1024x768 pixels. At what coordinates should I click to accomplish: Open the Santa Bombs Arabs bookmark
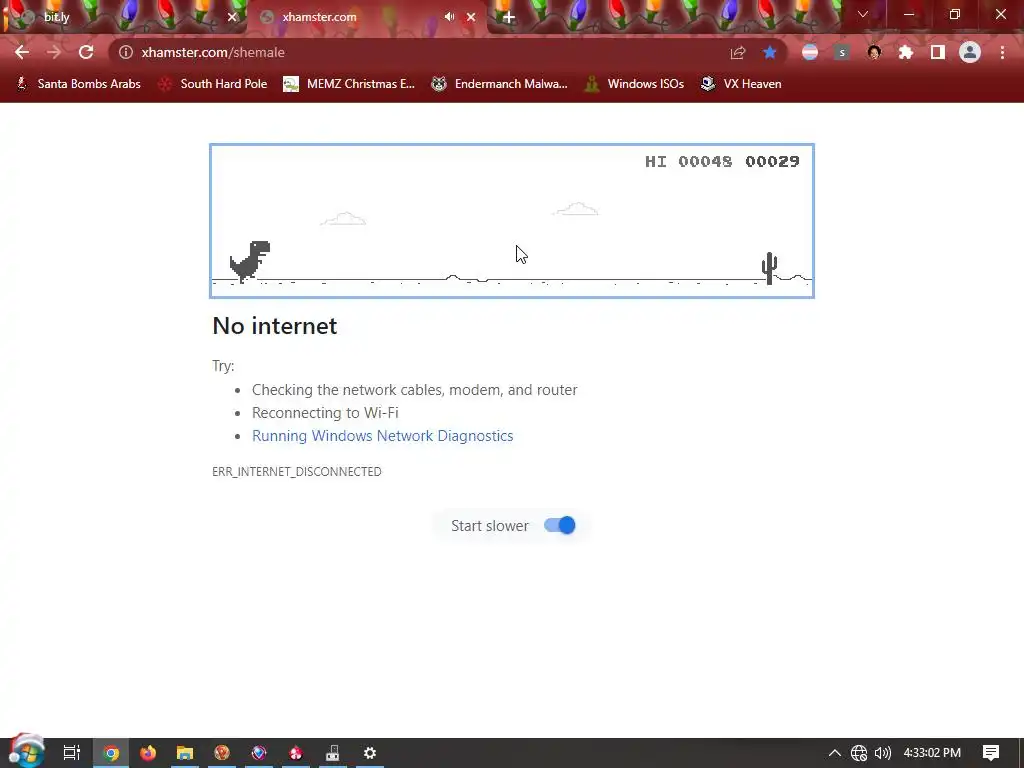78,84
